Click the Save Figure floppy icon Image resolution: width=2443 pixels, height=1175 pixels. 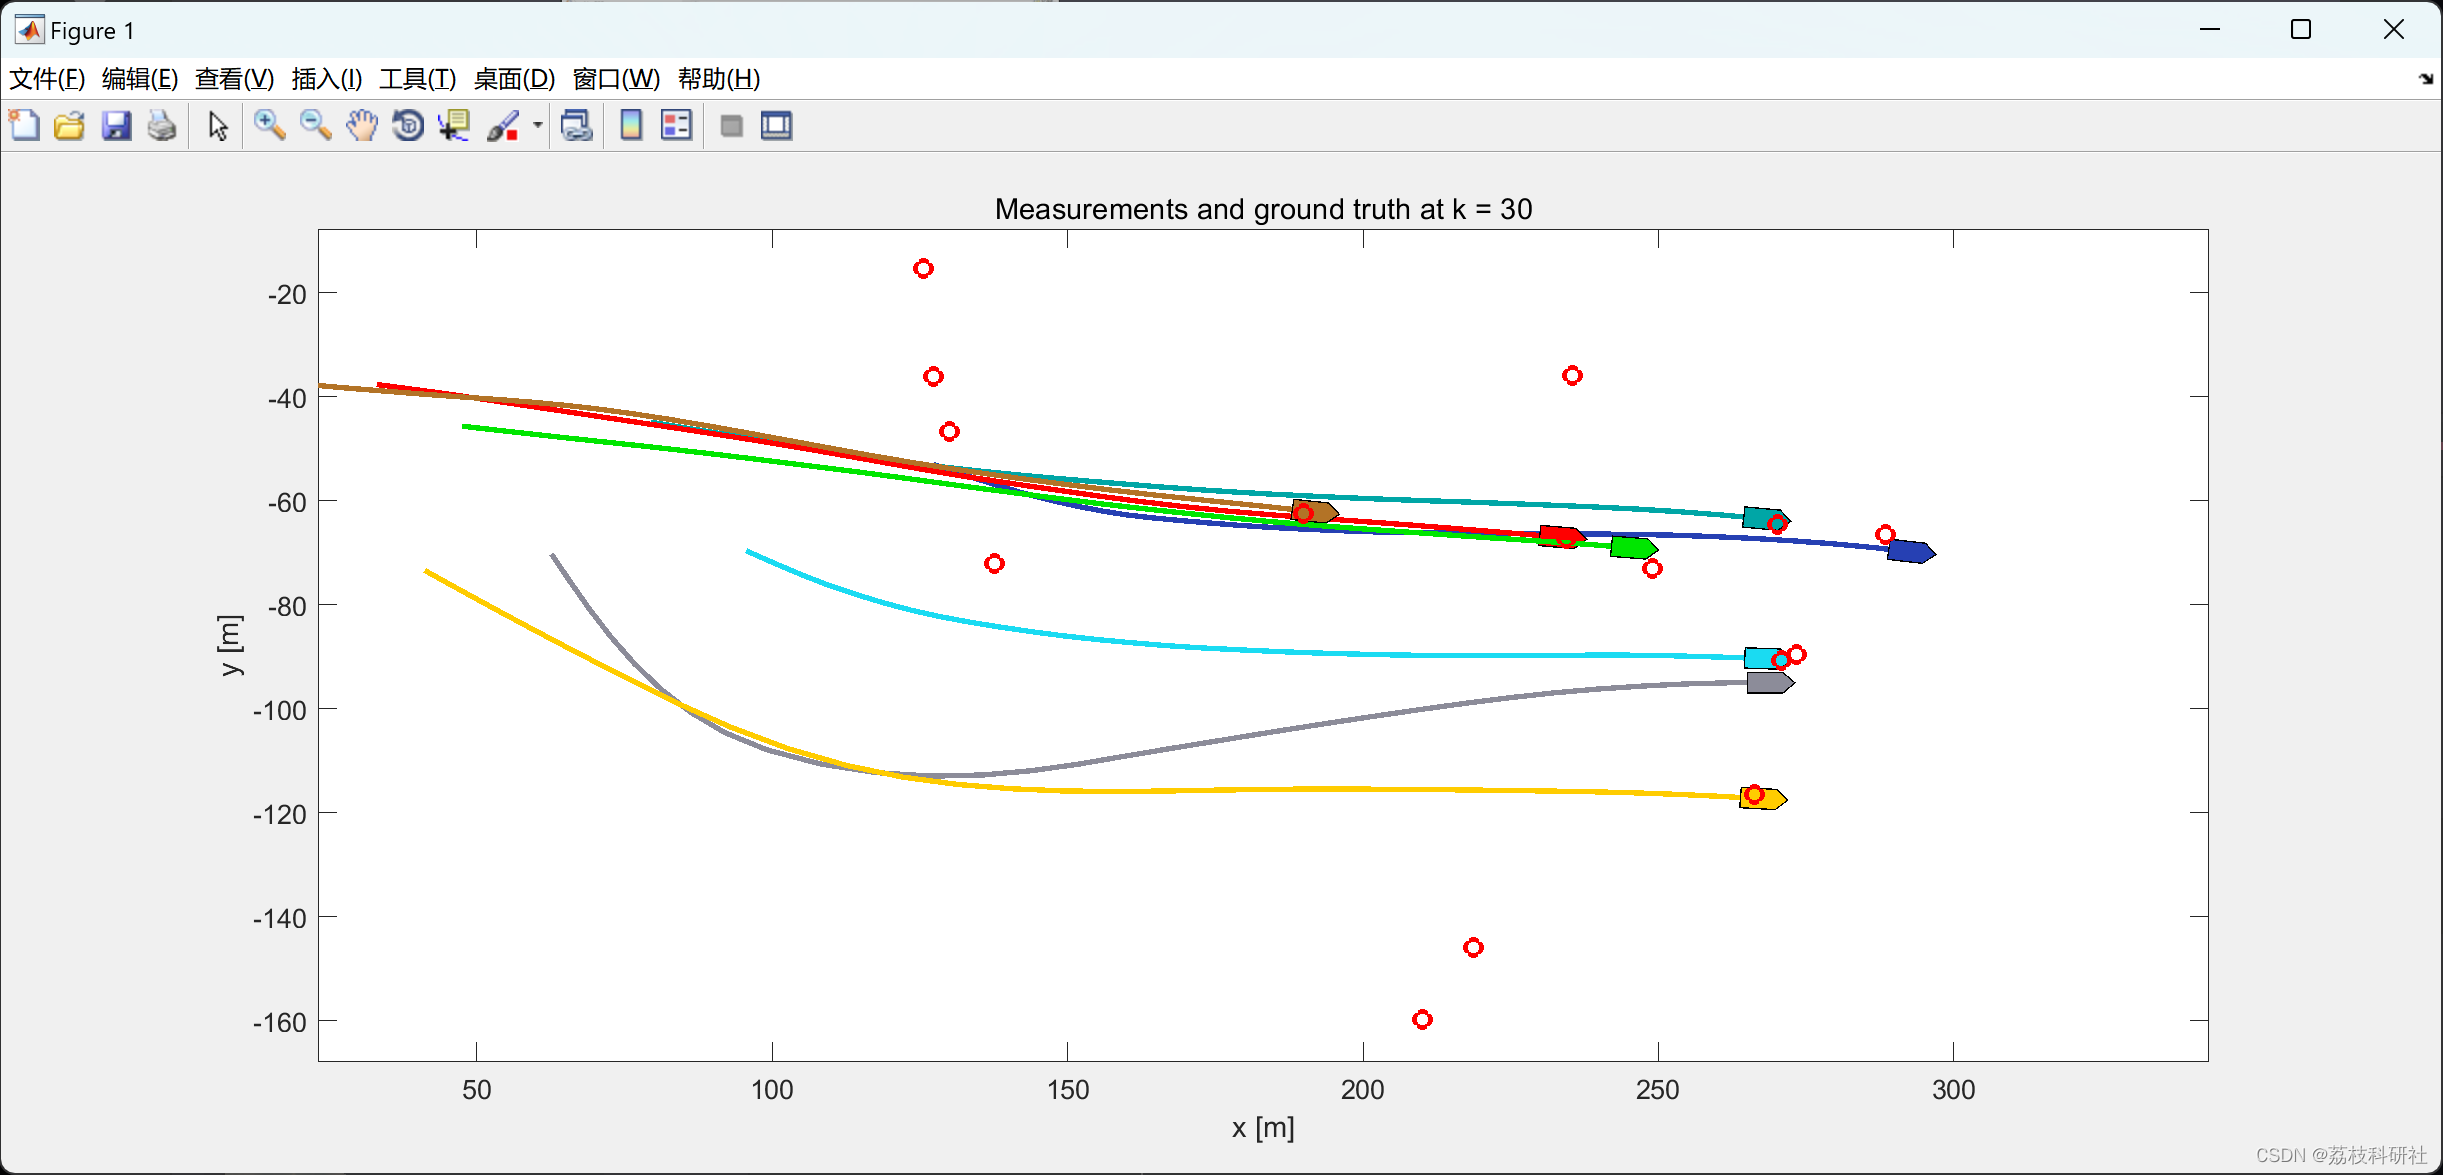[x=116, y=126]
